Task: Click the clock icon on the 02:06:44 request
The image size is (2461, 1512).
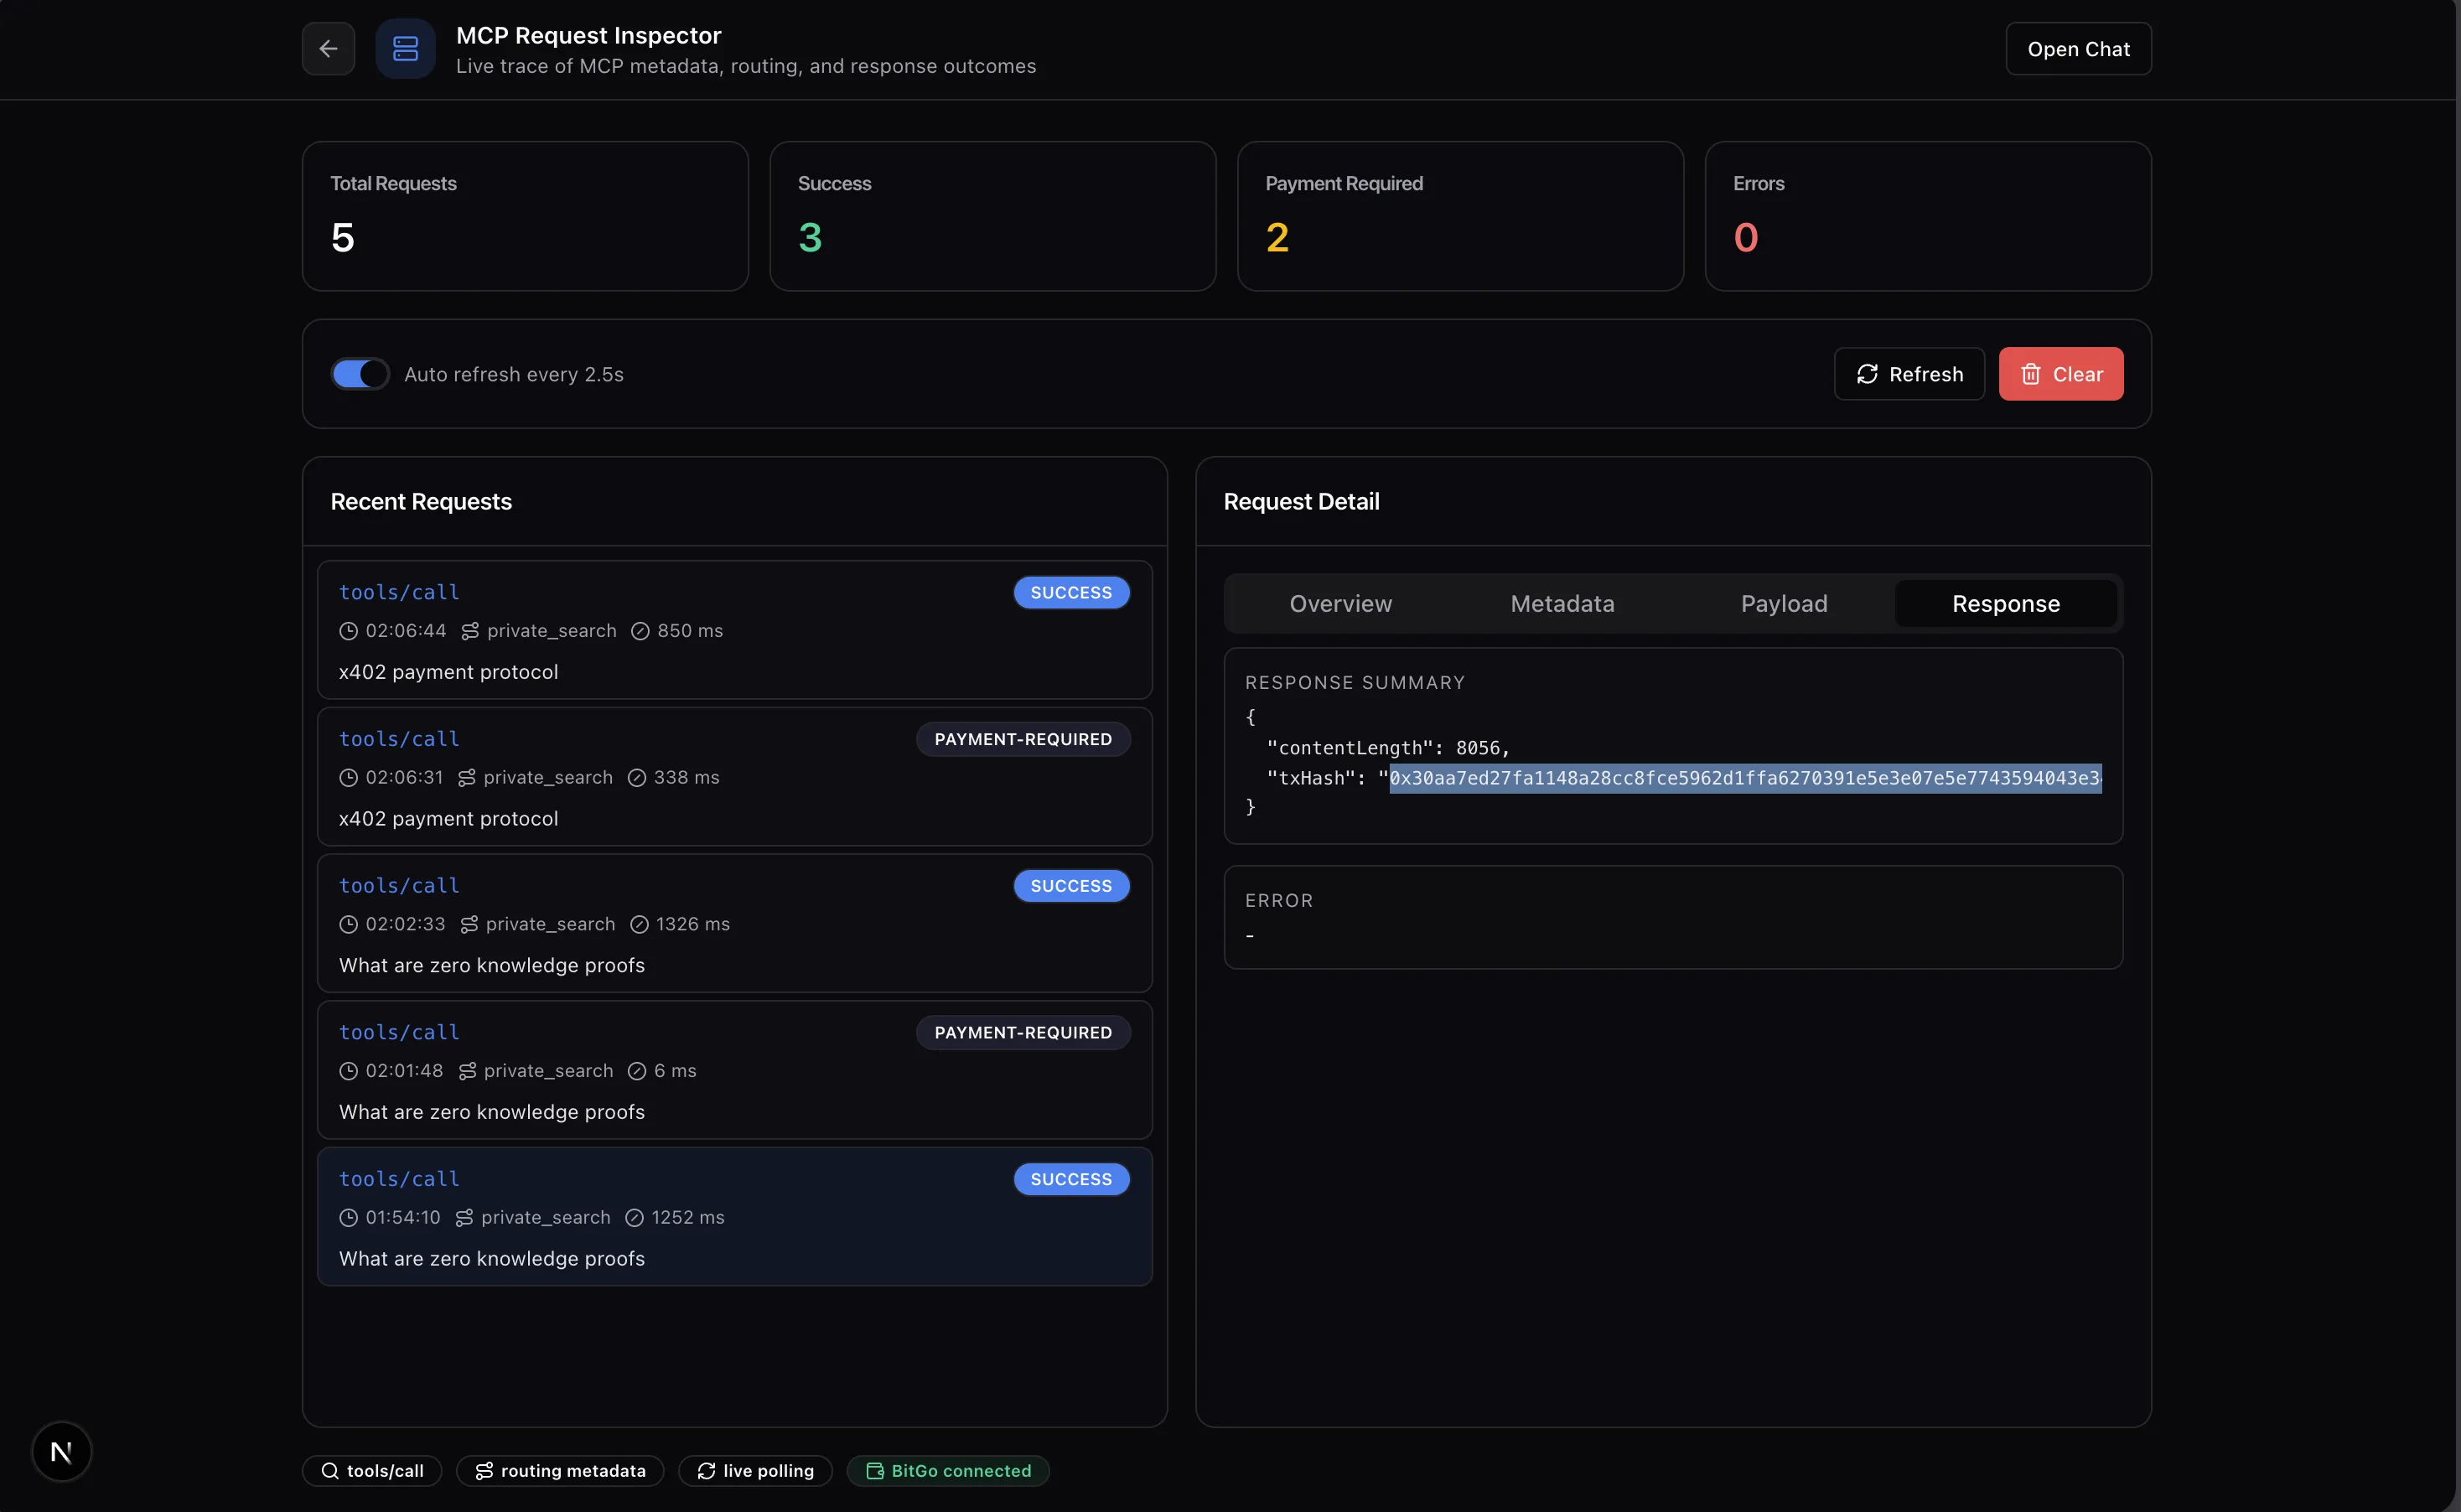Action: (348, 631)
